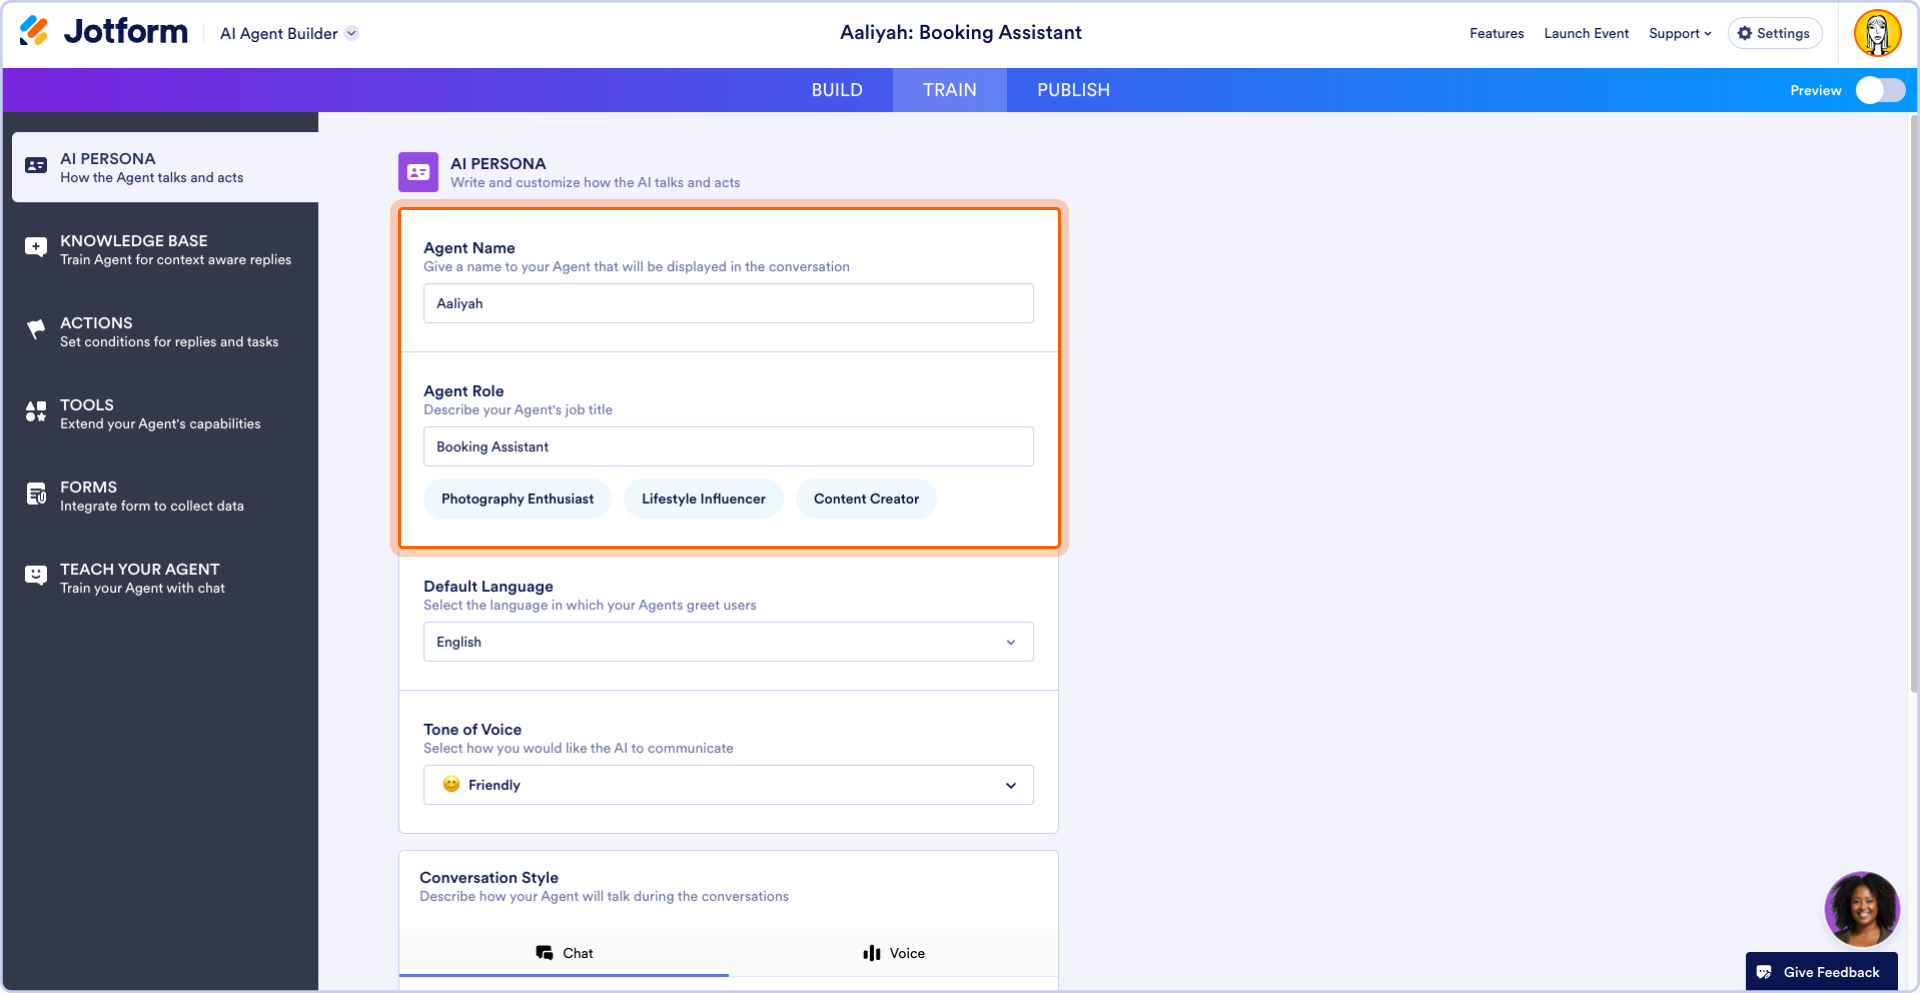
Task: Open the user profile avatar
Action: [1877, 33]
